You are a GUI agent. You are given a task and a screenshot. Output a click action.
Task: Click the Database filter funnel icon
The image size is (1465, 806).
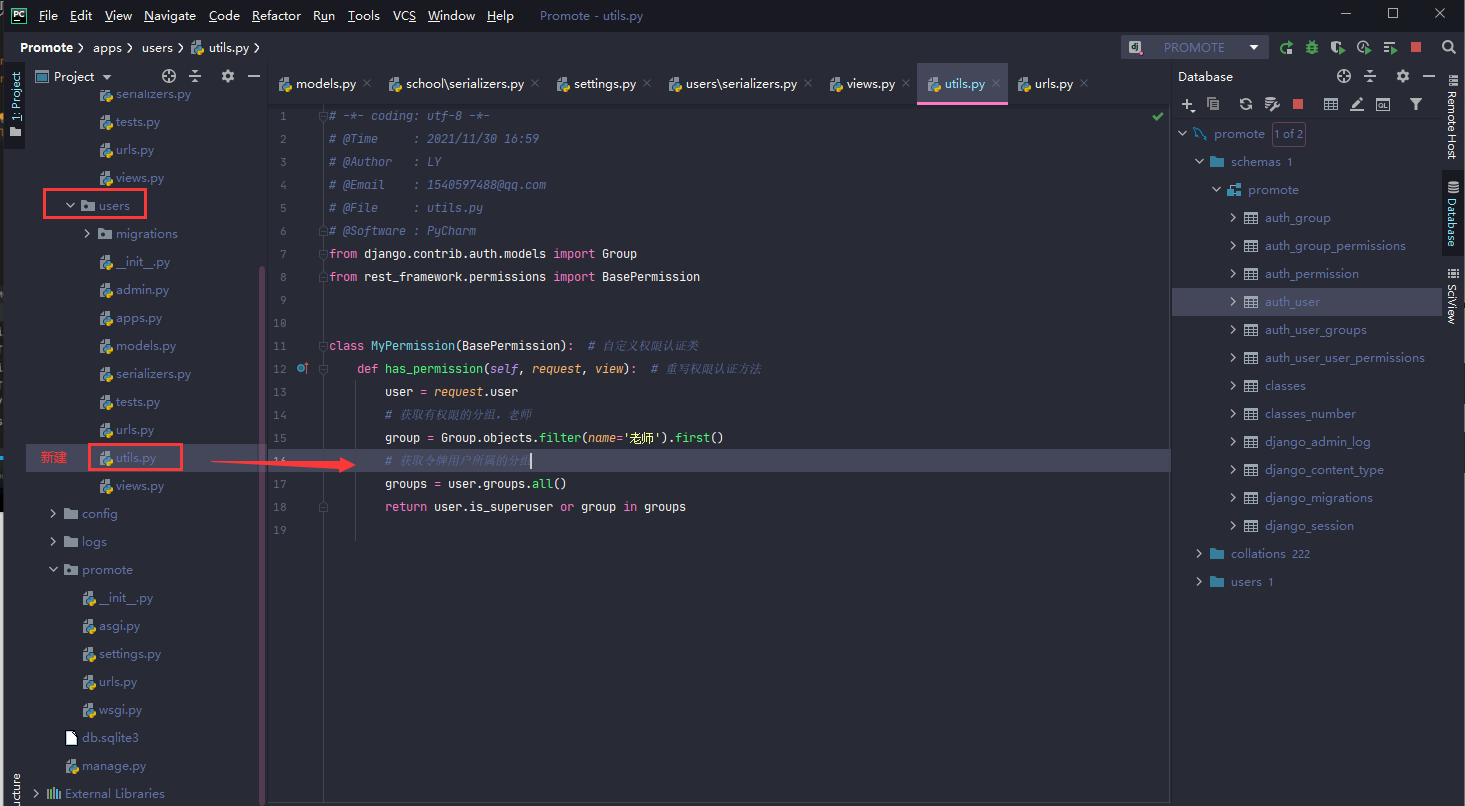(x=1416, y=104)
